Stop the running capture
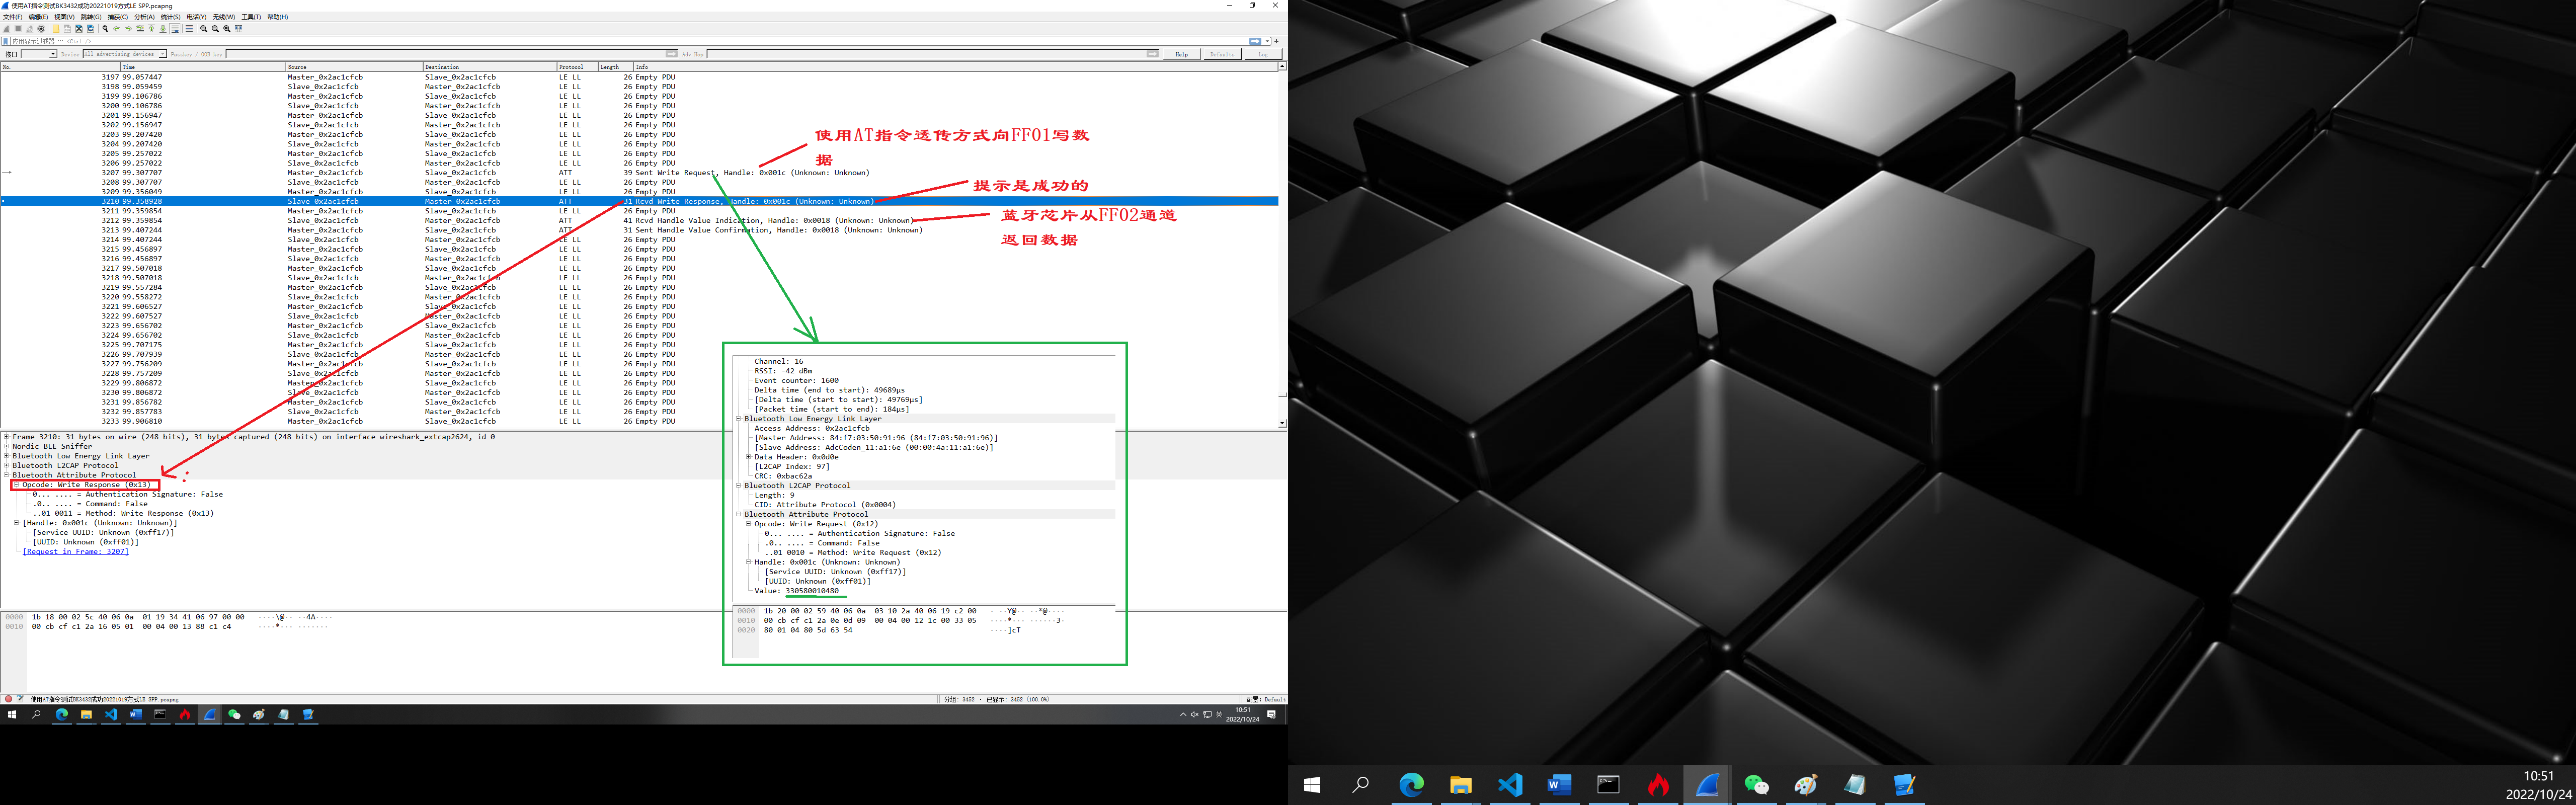This screenshot has height=805, width=2576. click(x=18, y=29)
